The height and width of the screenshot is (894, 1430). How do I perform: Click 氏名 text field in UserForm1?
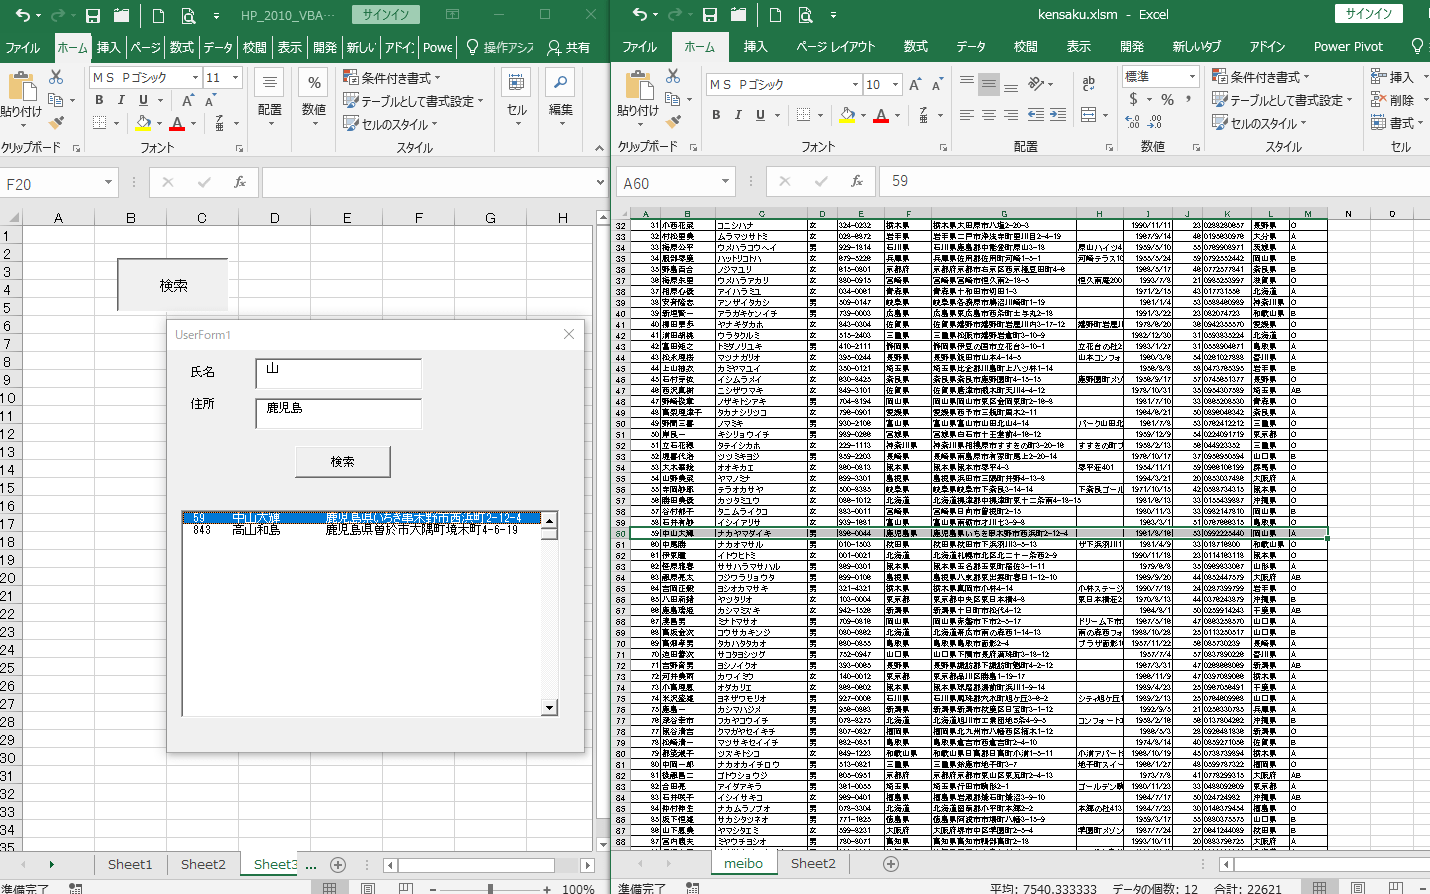tap(338, 372)
